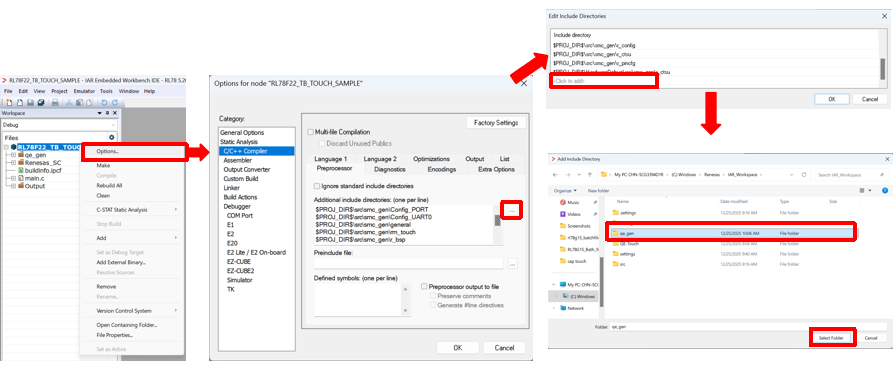Choose Open Containing Folder... in context menu
The image size is (896, 376).
[x=127, y=325]
